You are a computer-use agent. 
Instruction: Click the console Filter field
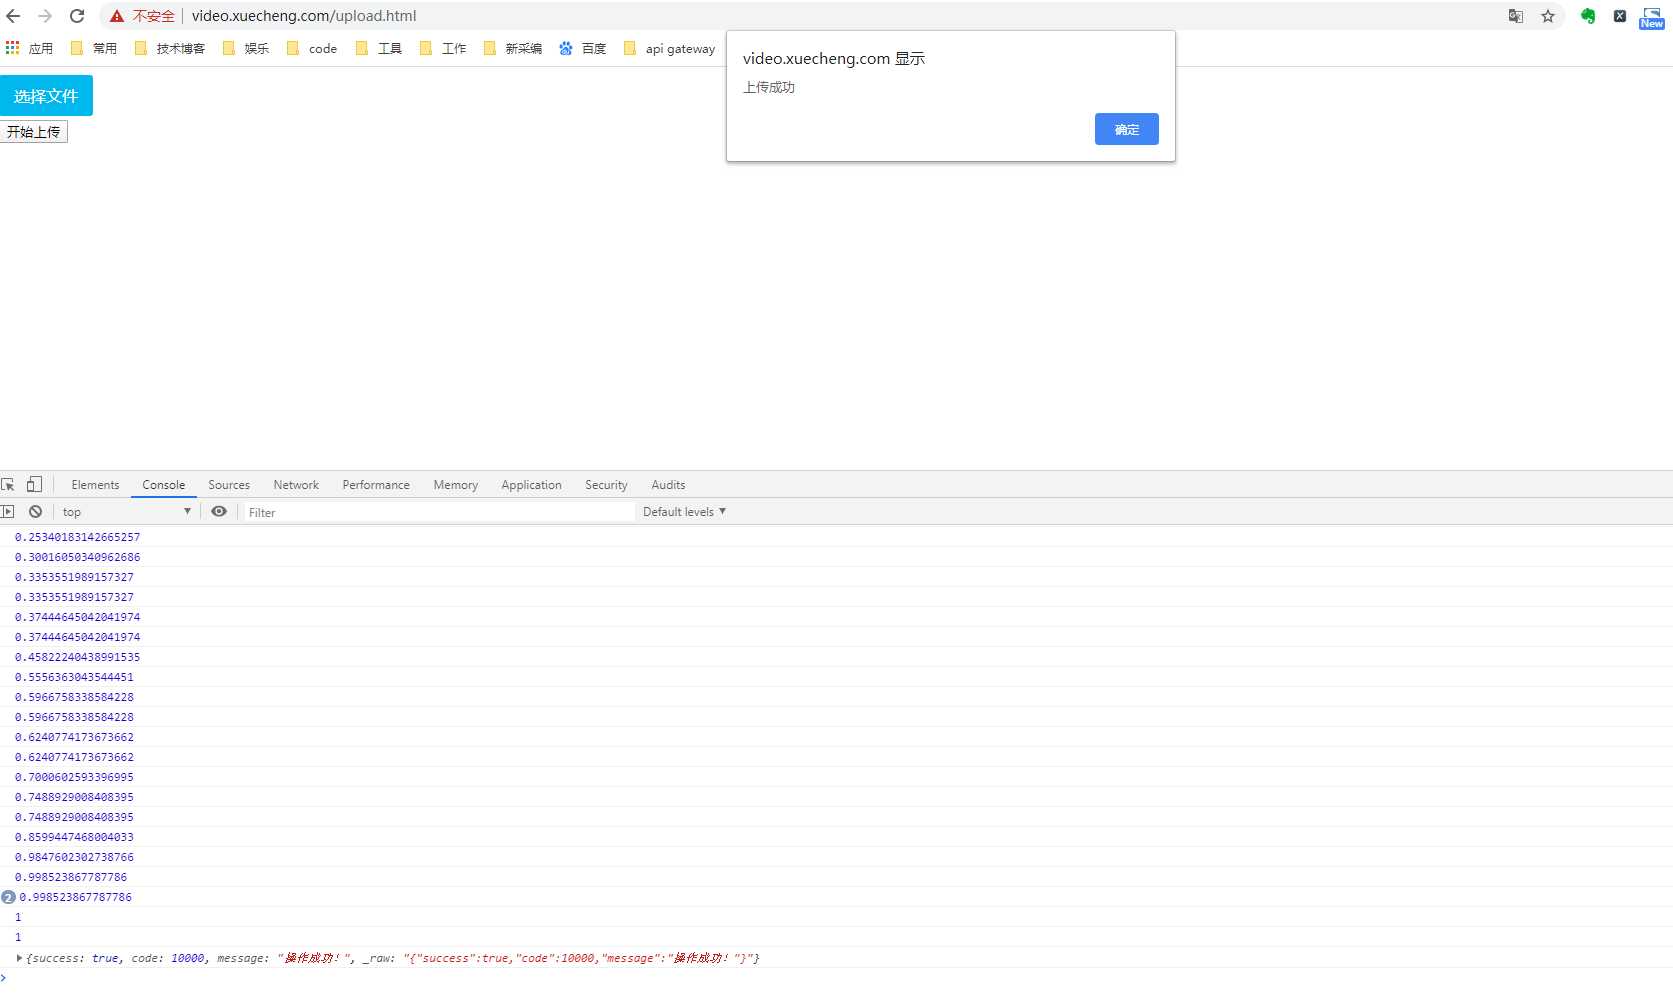pyautogui.click(x=440, y=512)
